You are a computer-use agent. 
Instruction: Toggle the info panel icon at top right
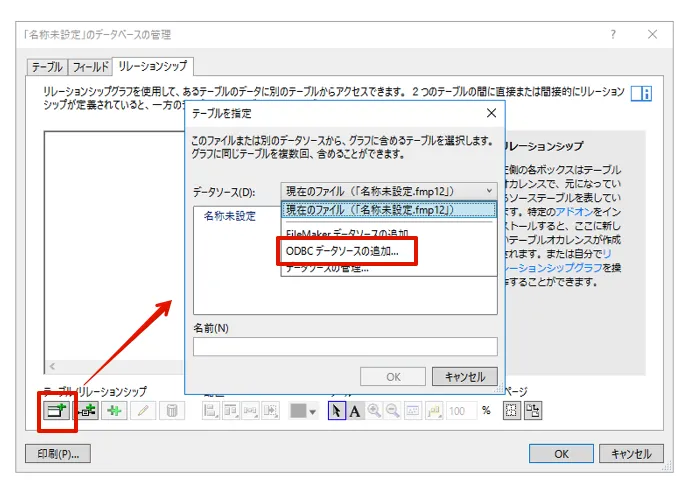[x=641, y=94]
